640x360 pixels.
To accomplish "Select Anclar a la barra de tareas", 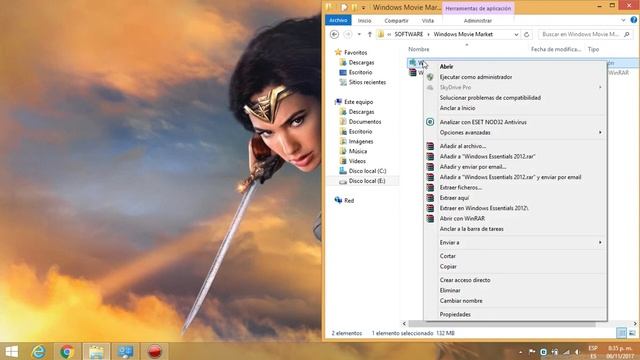I will pyautogui.click(x=515, y=229).
